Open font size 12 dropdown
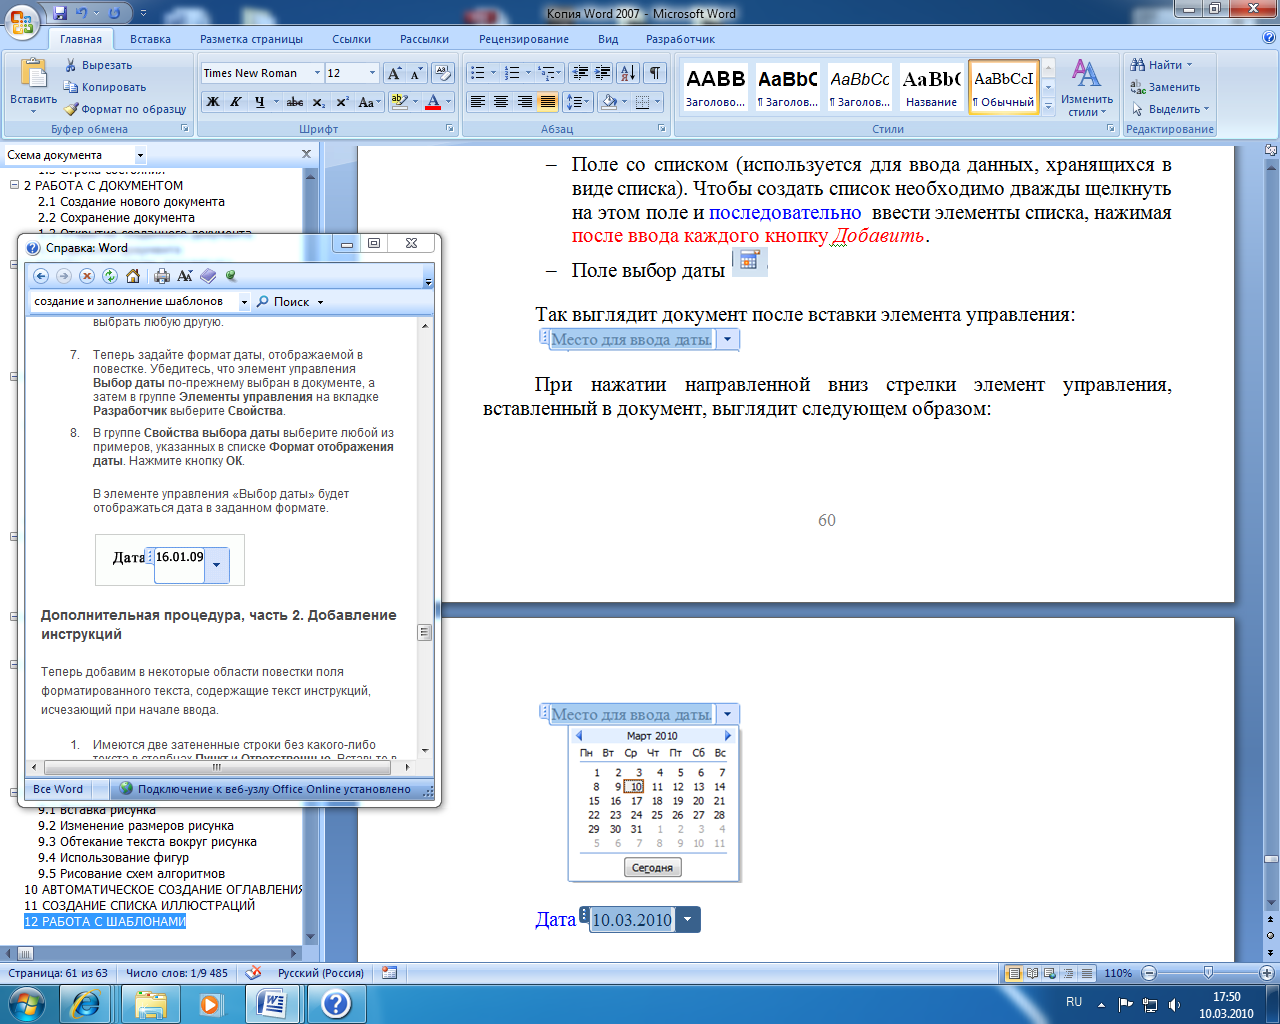Image resolution: width=1280 pixels, height=1024 pixels. tap(372, 73)
